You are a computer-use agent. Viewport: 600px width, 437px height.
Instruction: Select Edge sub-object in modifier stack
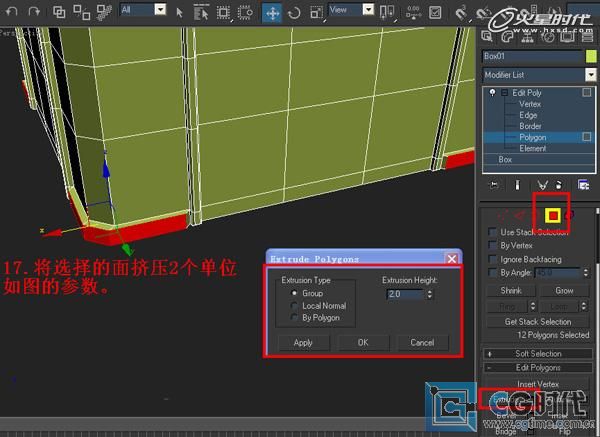pyautogui.click(x=528, y=115)
